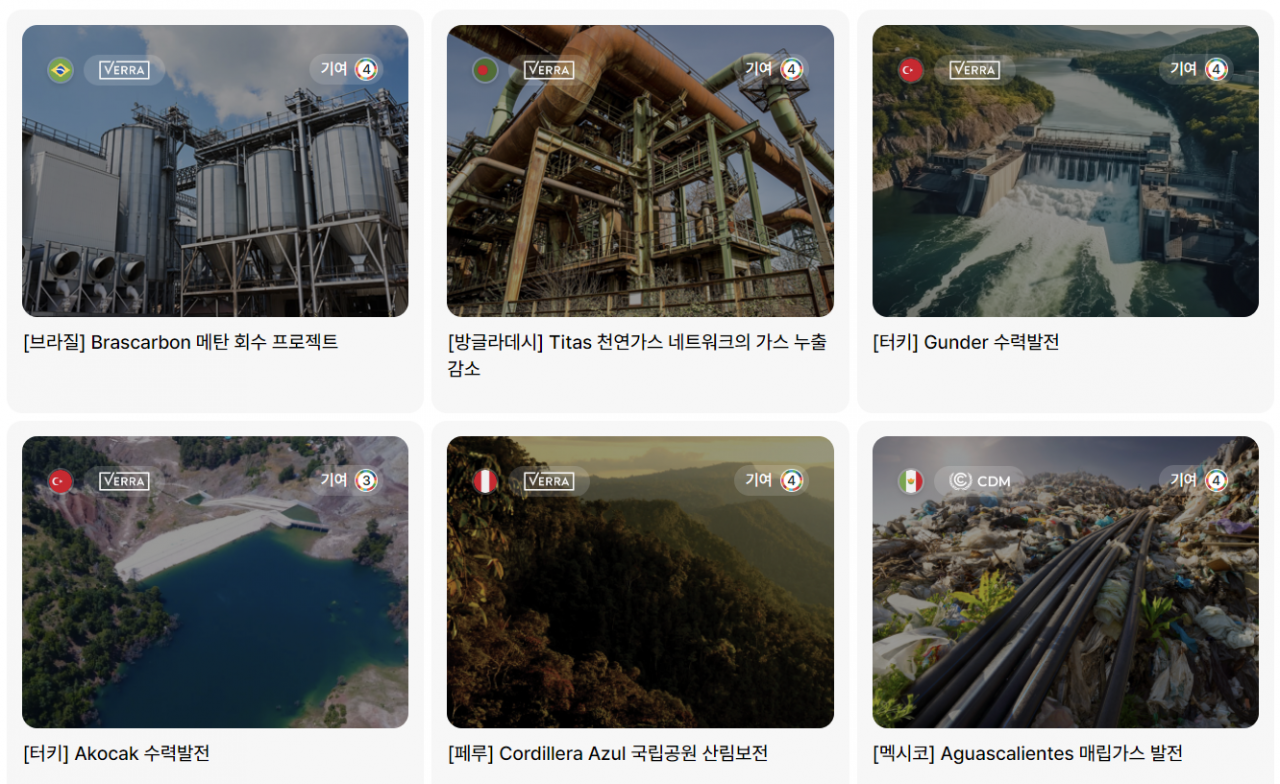
Task: Click the 기여 4 badge on Brascarbon card
Action: point(348,69)
